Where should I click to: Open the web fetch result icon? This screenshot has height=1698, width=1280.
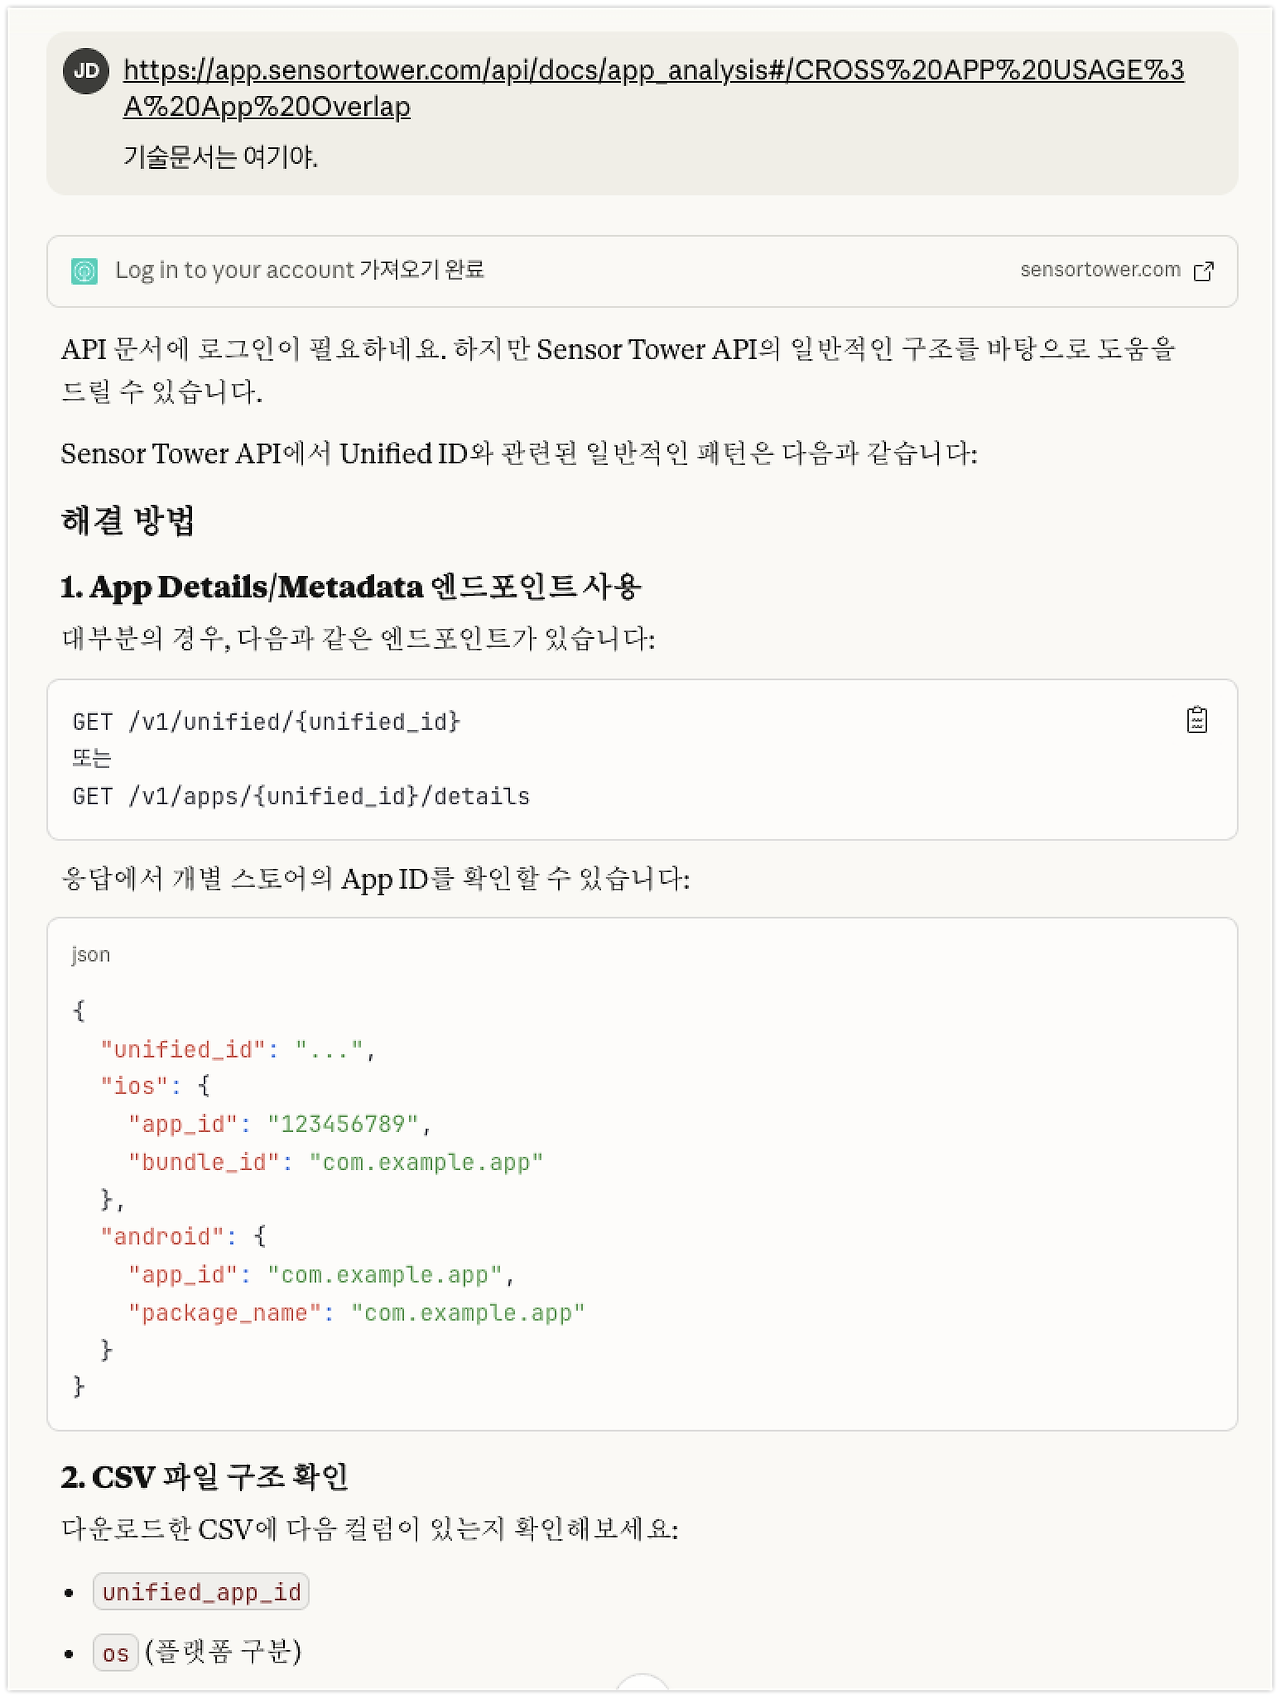[85, 271]
